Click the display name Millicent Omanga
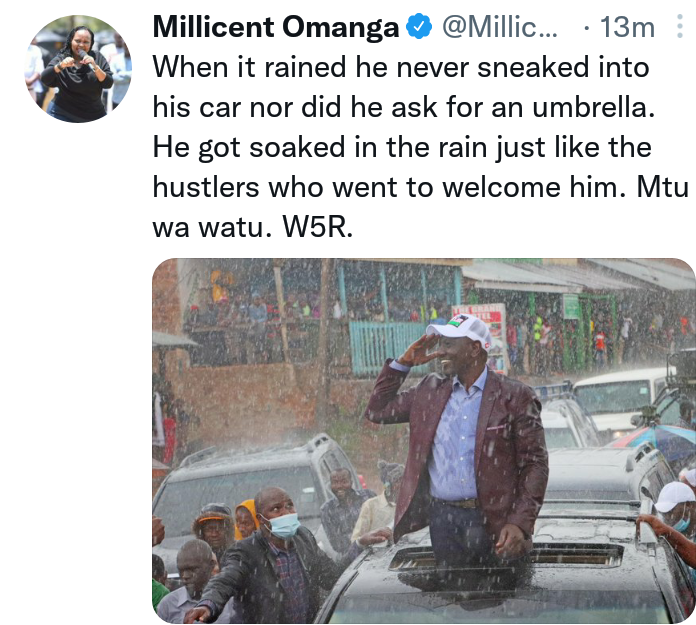 tap(276, 27)
